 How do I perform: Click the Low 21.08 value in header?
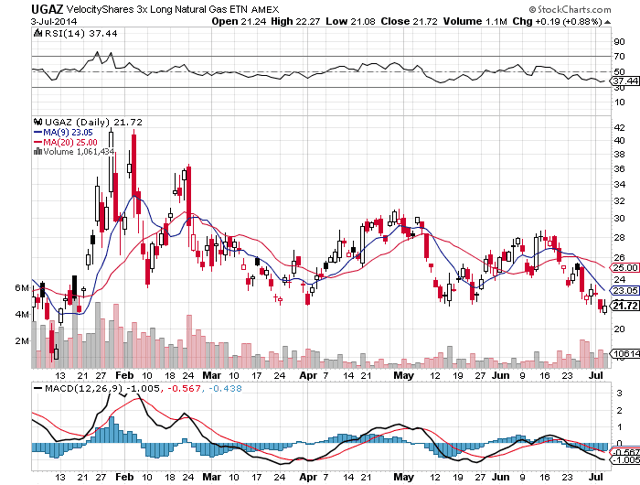[x=350, y=22]
